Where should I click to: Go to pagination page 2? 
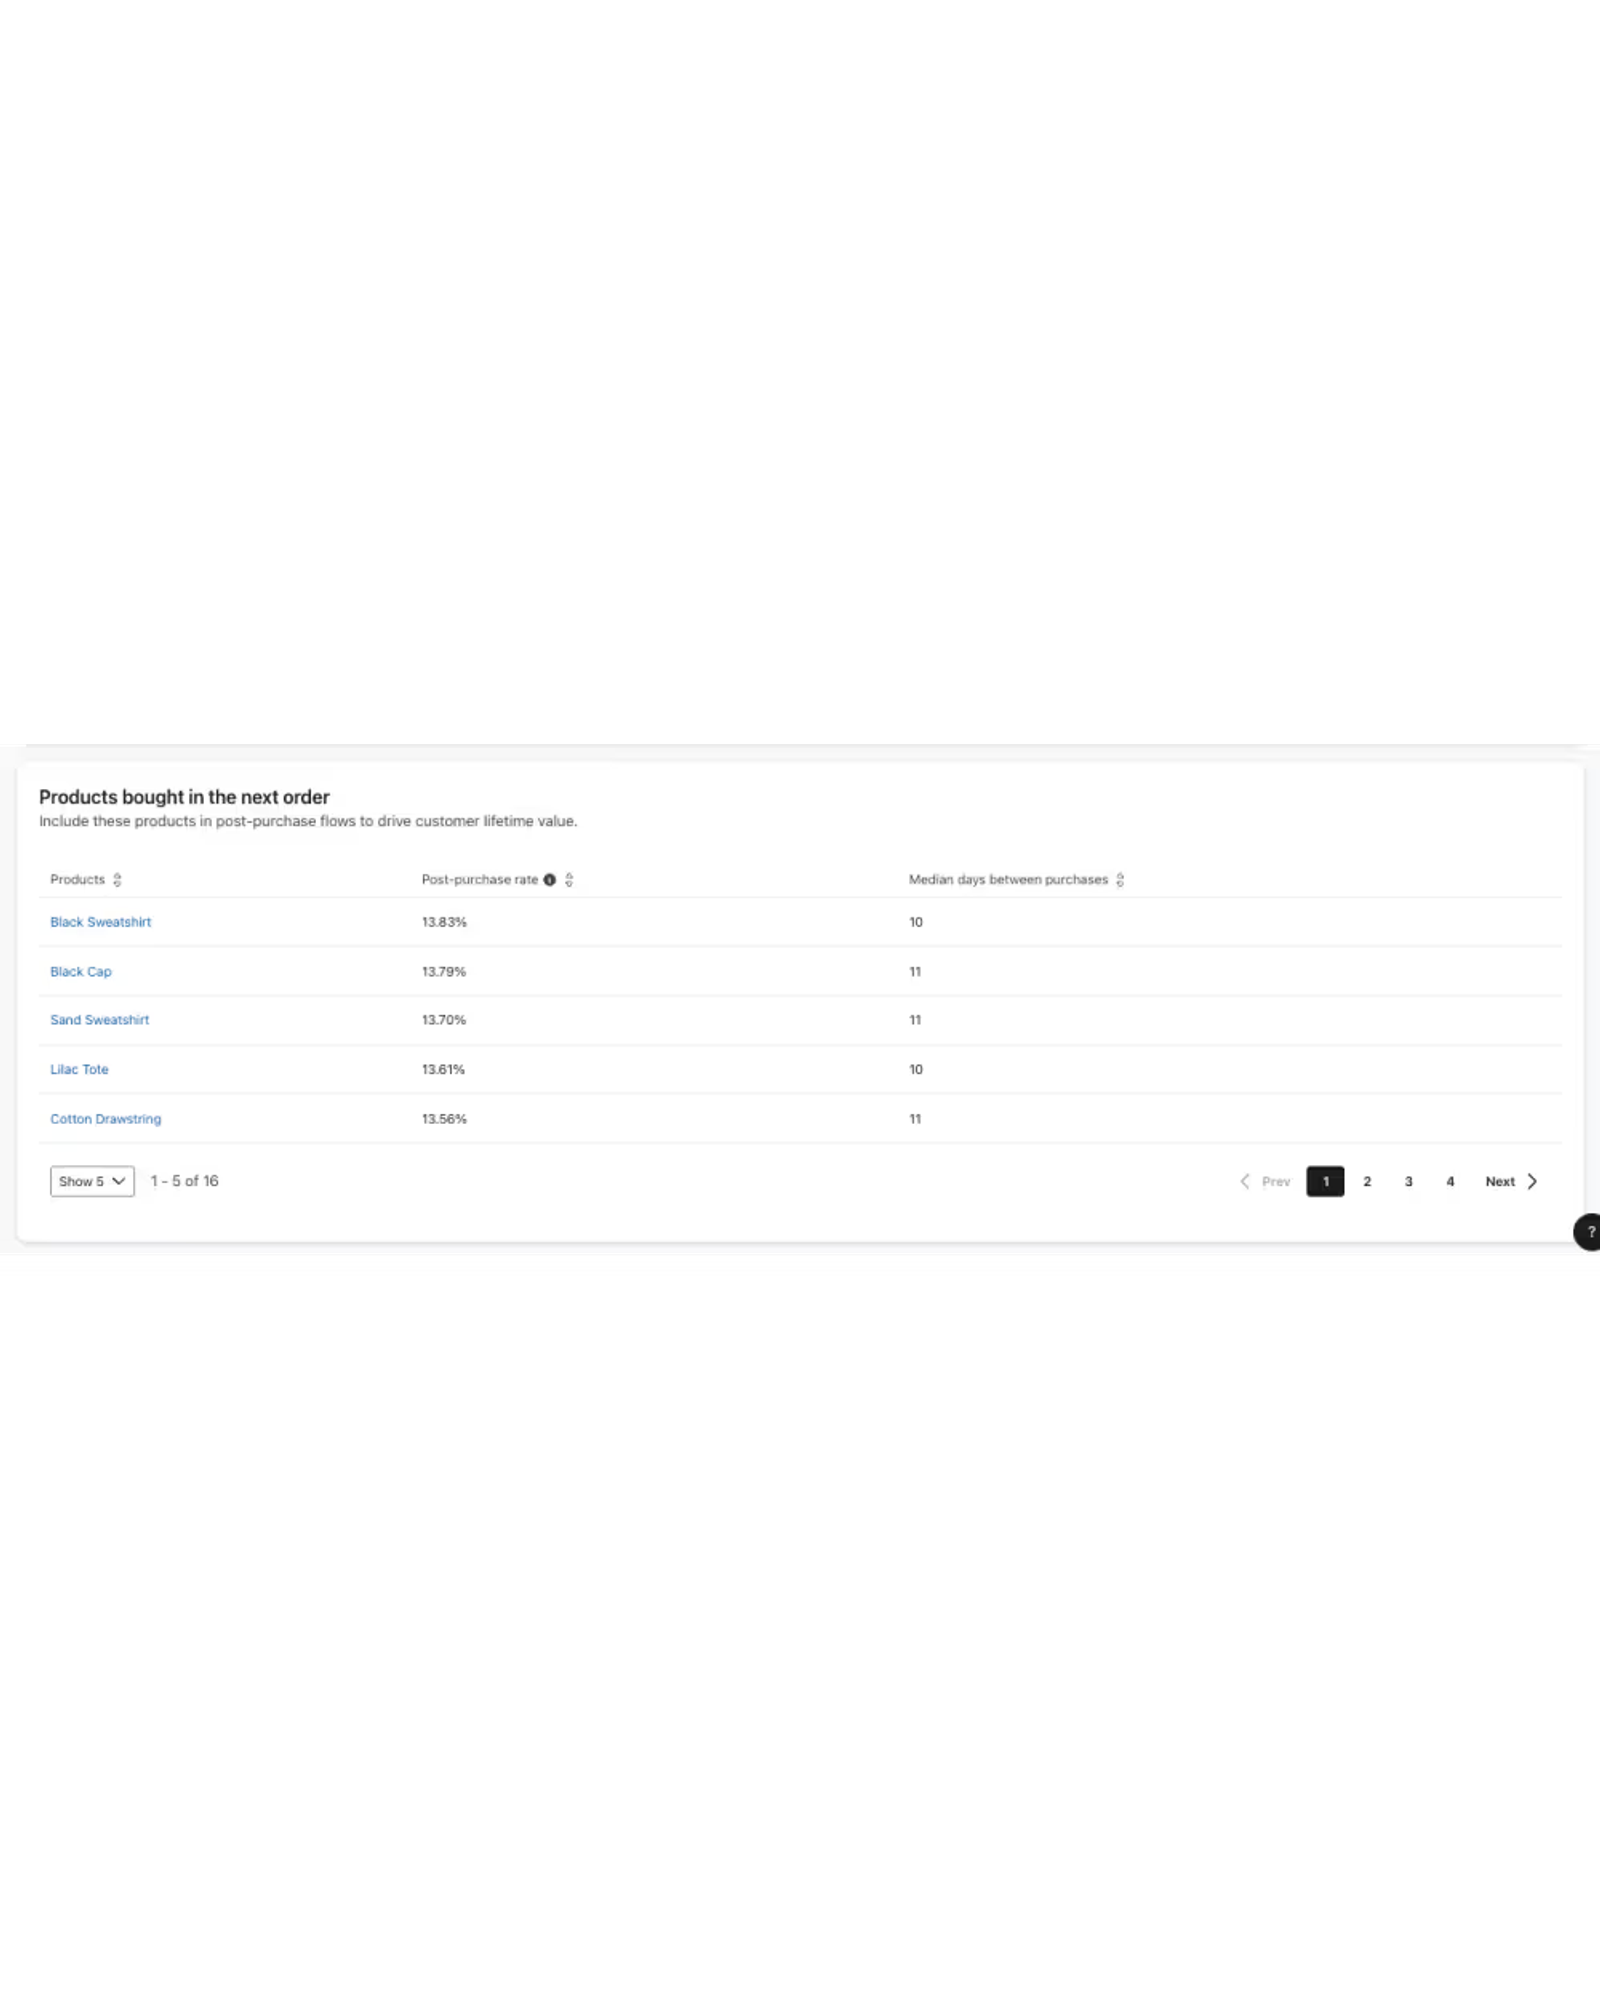(x=1367, y=1181)
